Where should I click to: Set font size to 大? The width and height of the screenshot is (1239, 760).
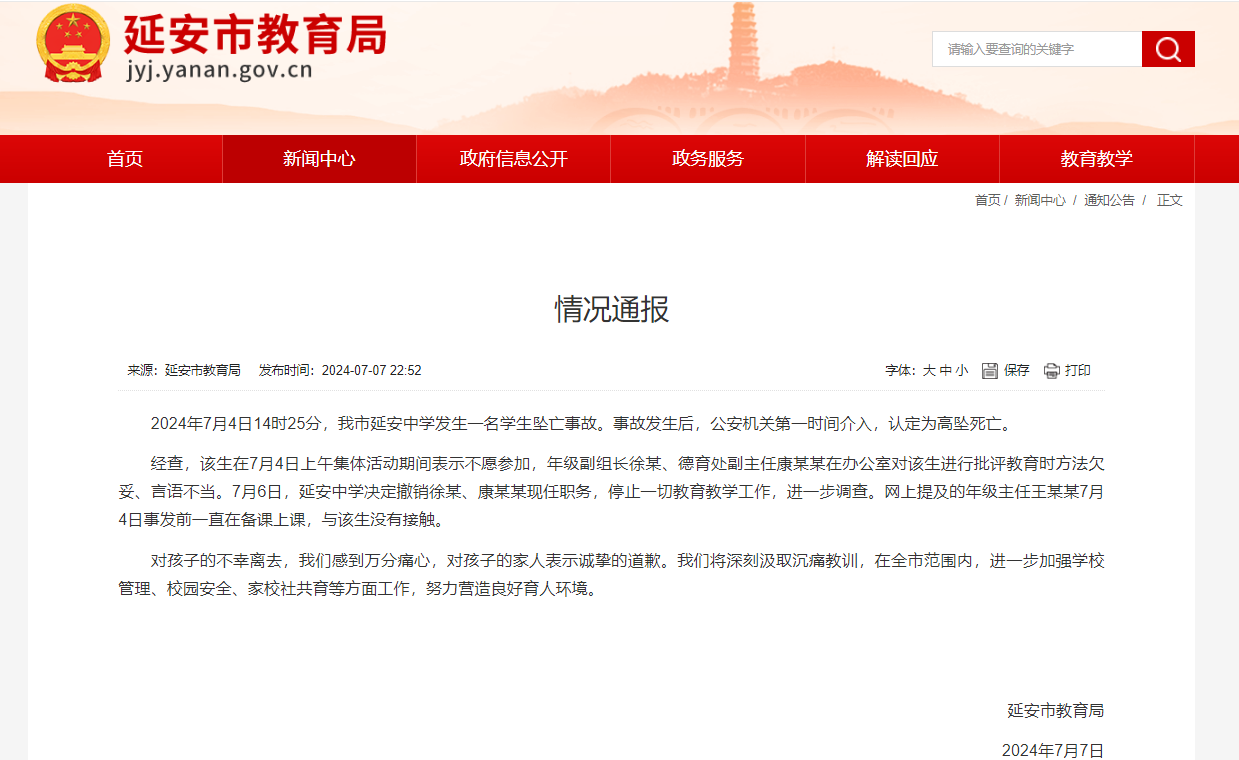929,370
